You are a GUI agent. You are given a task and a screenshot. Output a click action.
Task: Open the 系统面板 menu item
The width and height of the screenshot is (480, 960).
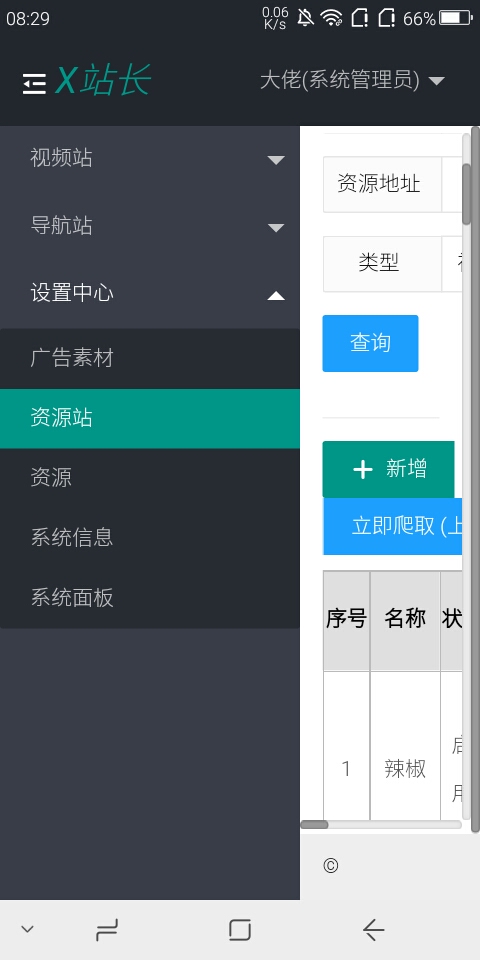click(150, 598)
